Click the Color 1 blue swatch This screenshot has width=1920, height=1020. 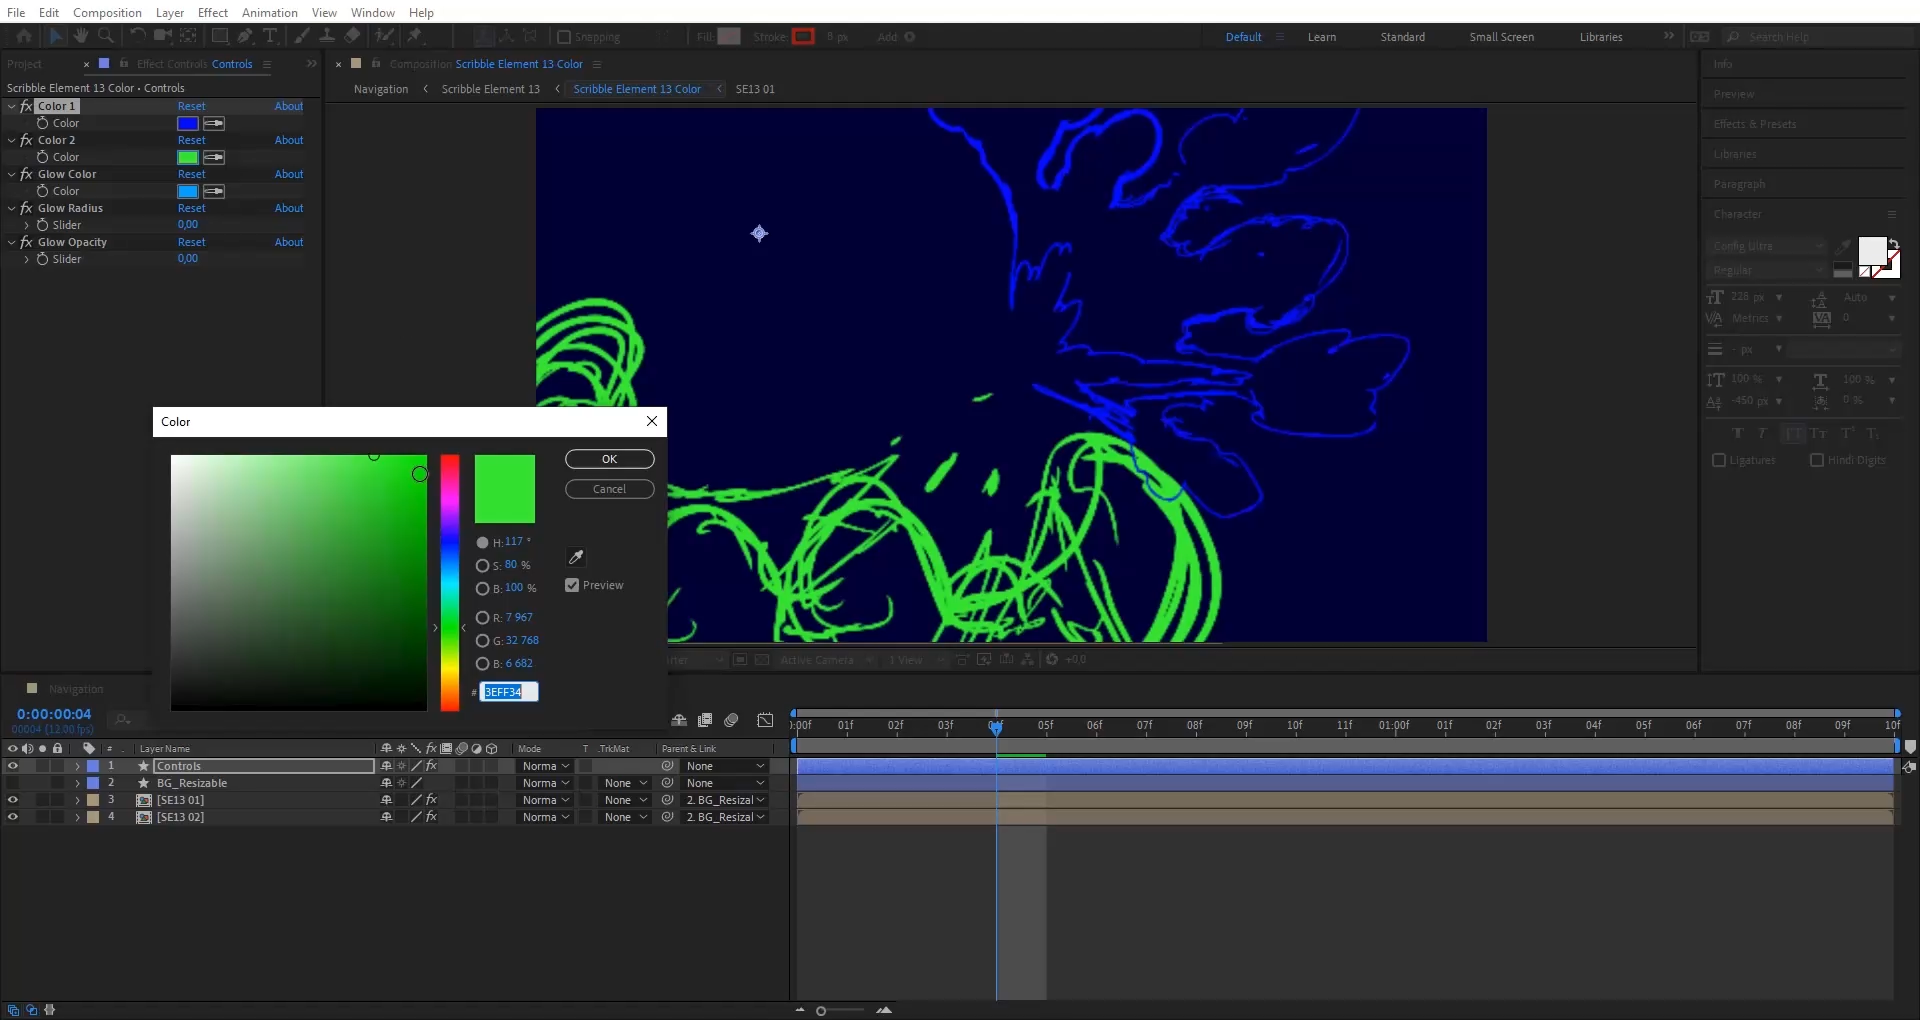[x=187, y=123]
